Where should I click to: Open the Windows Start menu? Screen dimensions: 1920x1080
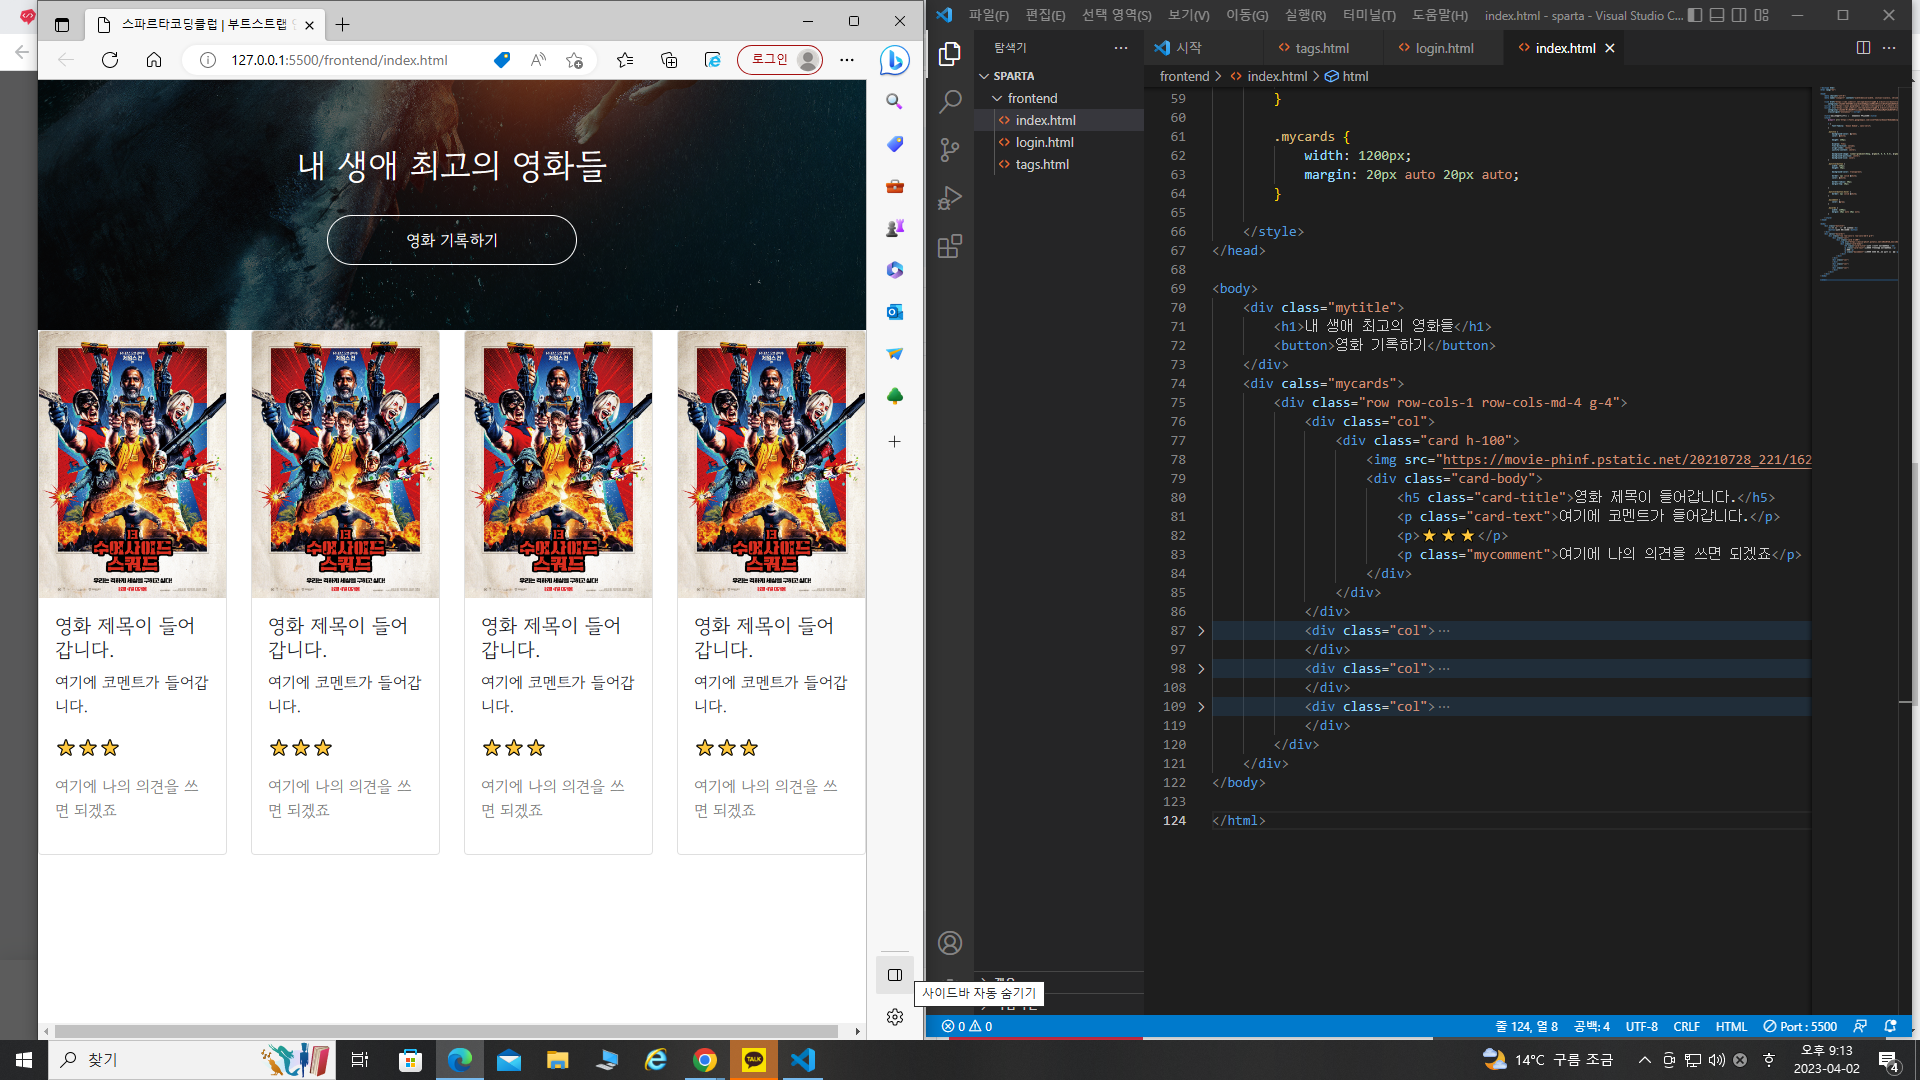pos(24,1060)
